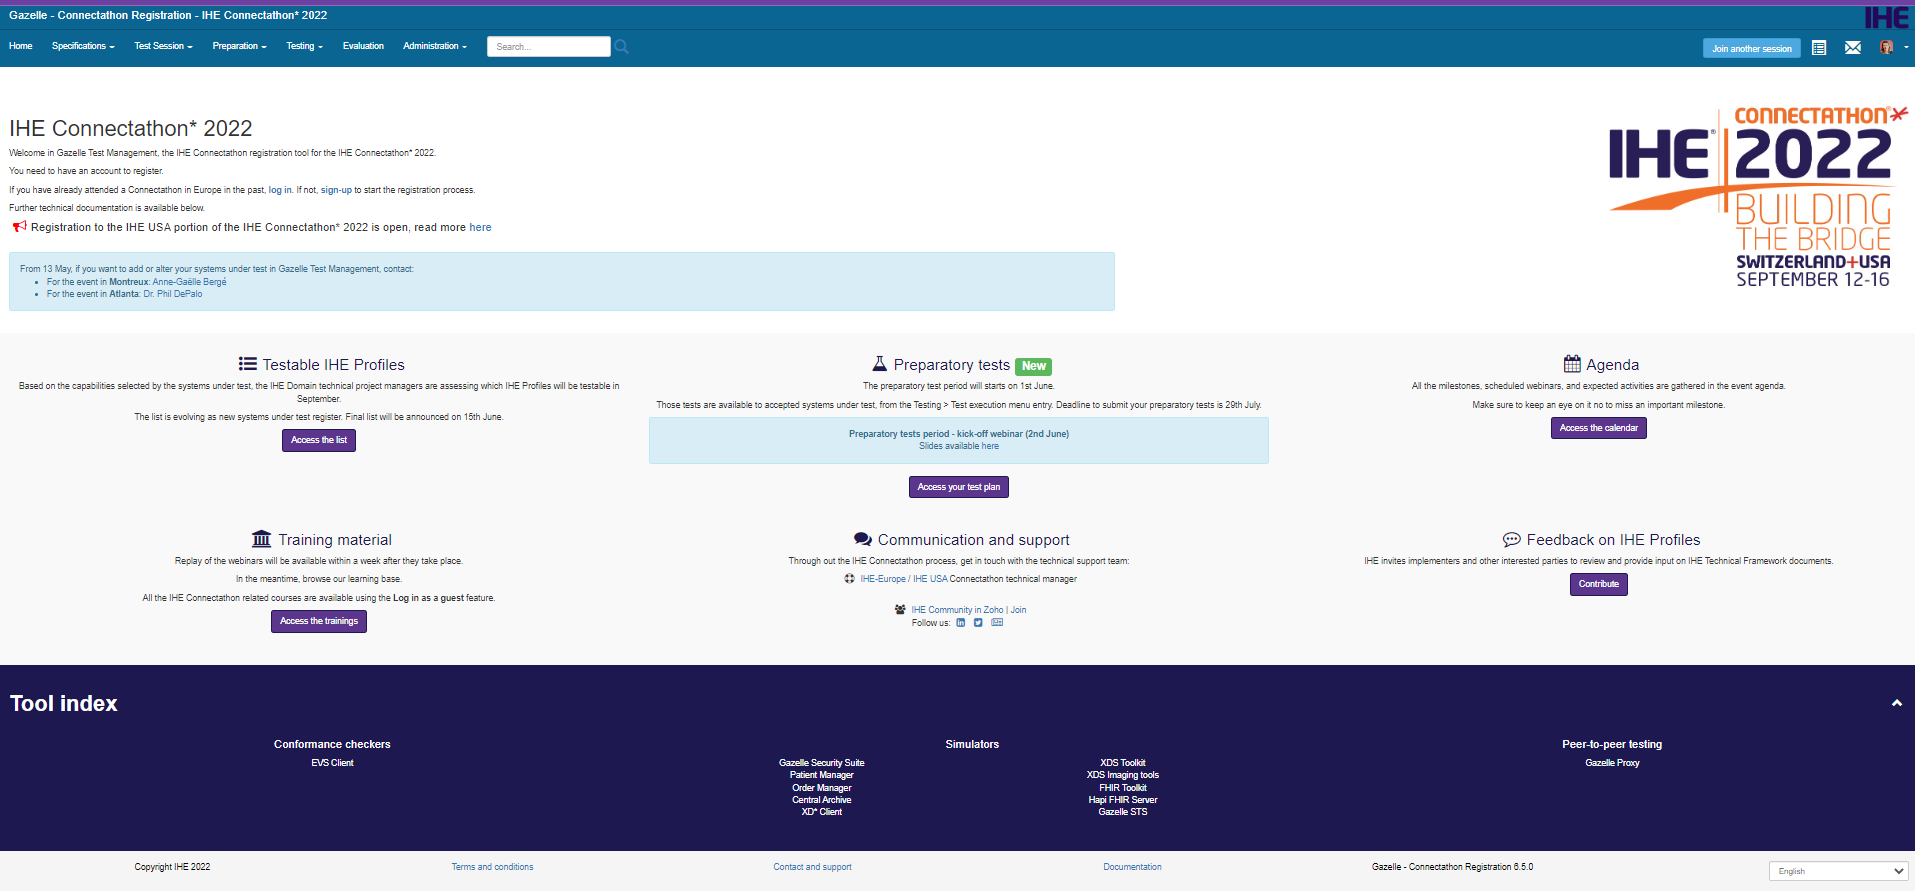Screen dimensions: 1915x896
Task: Go to the Evaluation menu item
Action: click(363, 46)
